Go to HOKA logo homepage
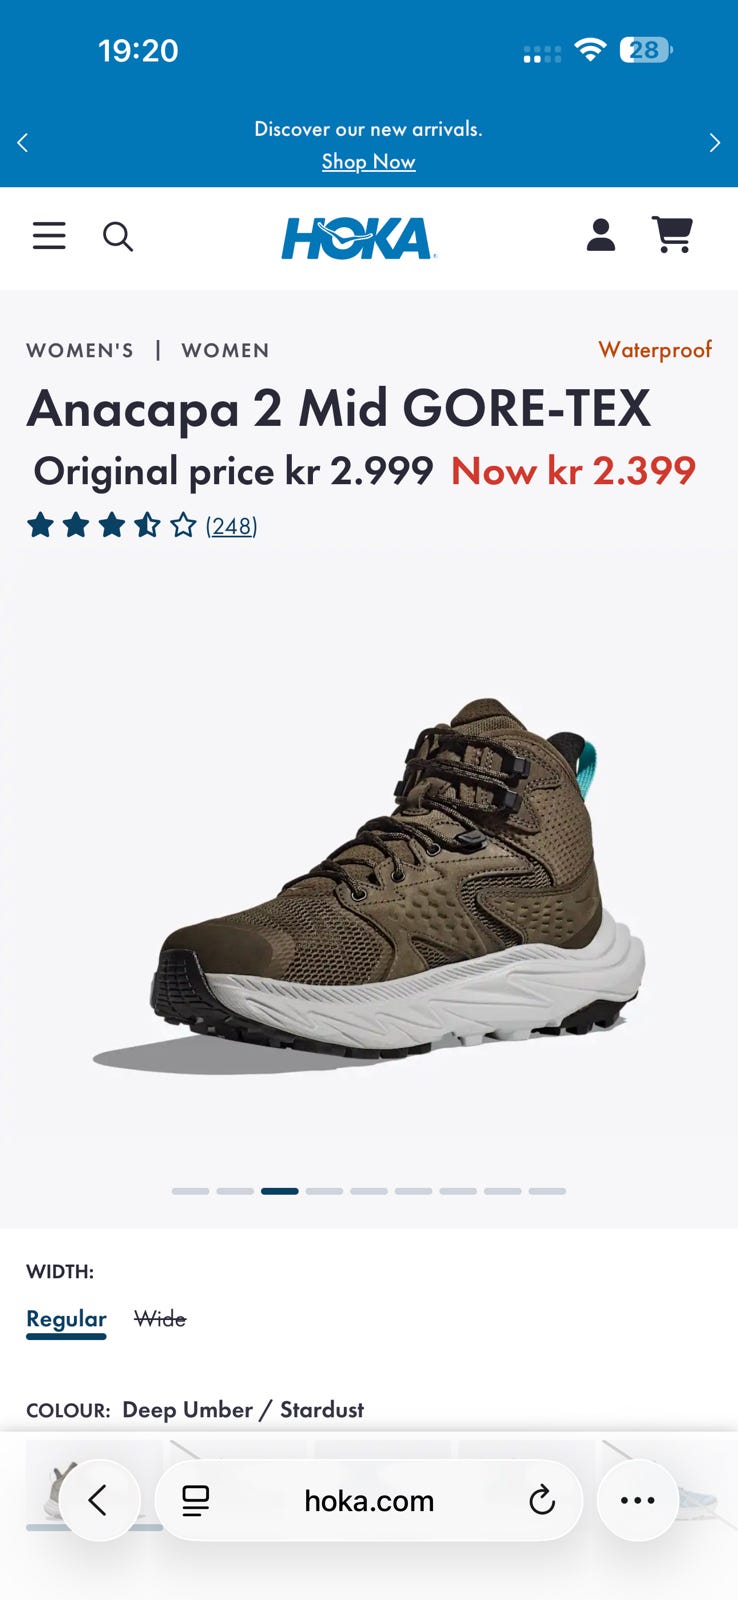The height and width of the screenshot is (1600, 738). point(358,239)
